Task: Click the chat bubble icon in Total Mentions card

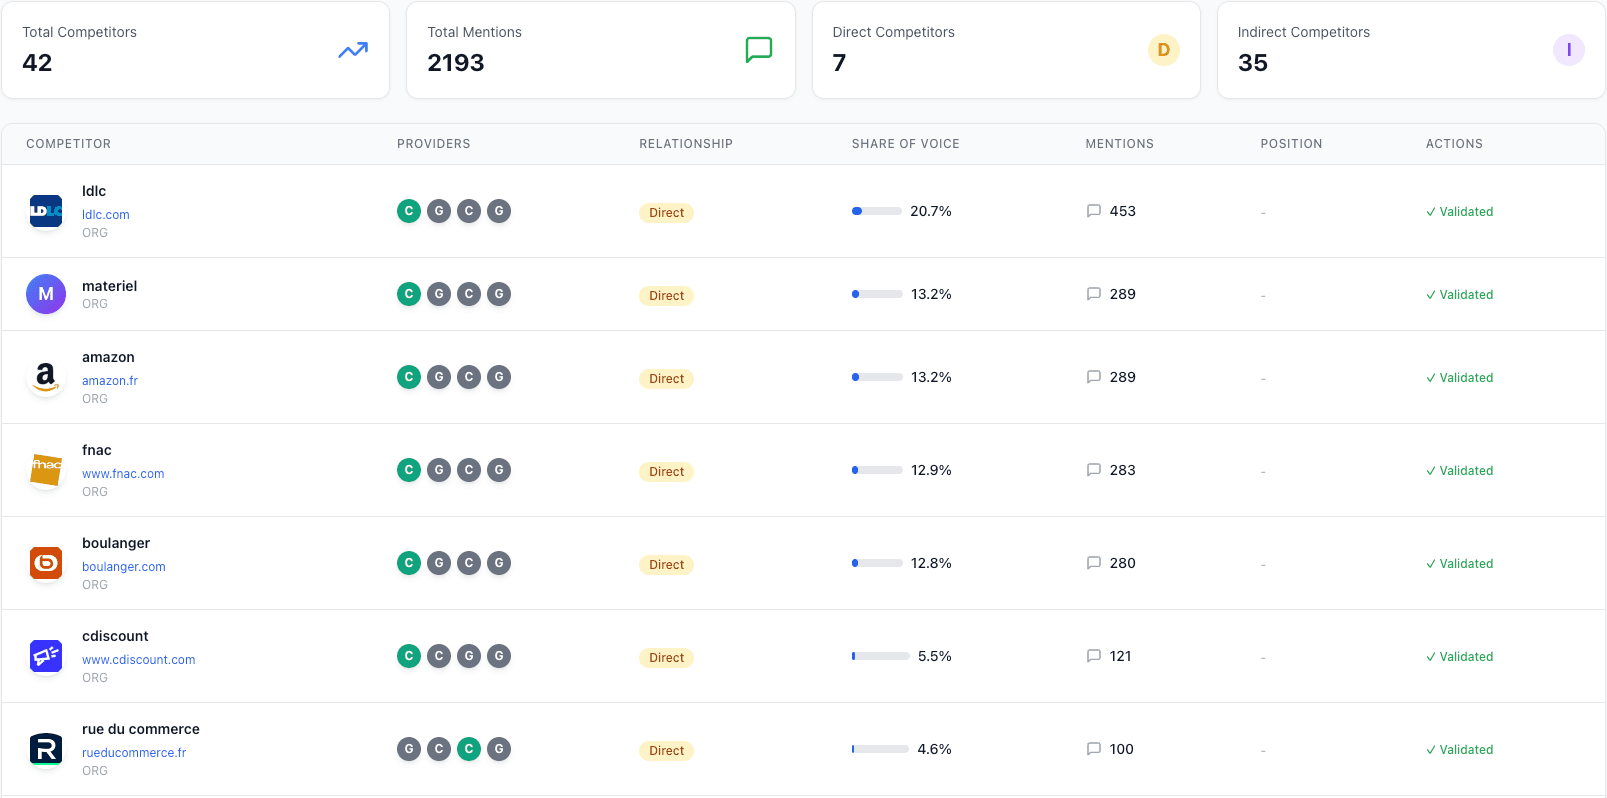Action: click(759, 50)
